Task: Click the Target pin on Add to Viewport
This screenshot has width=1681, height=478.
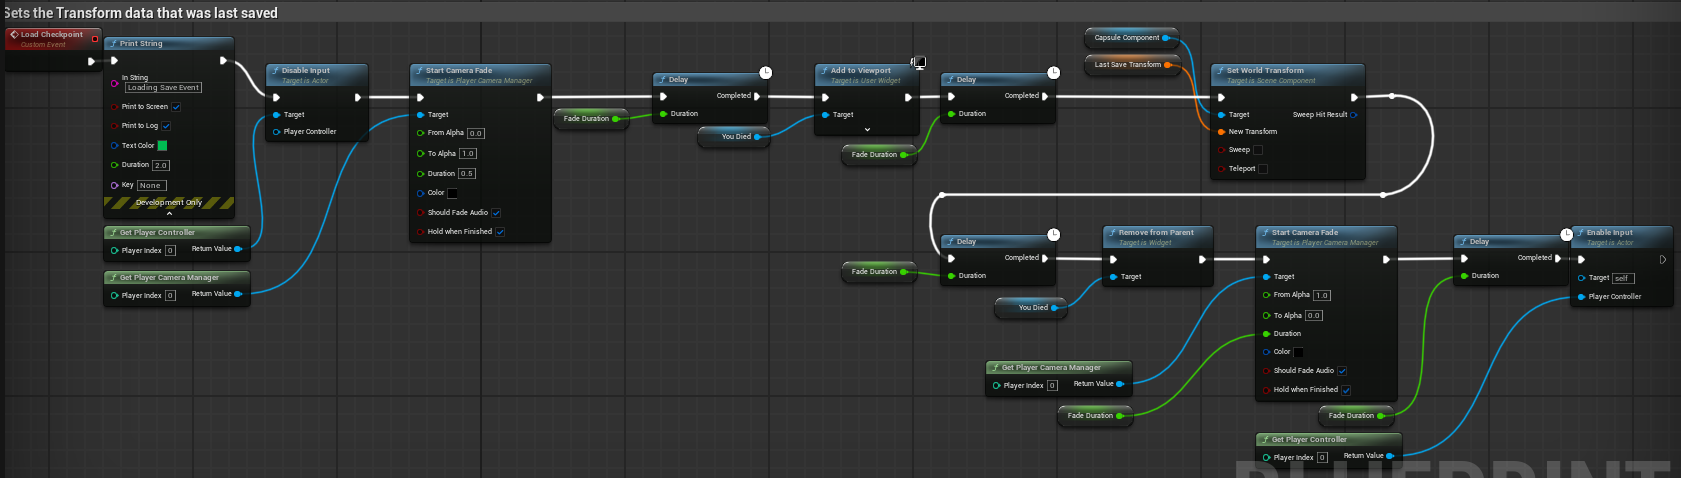Action: click(x=825, y=115)
